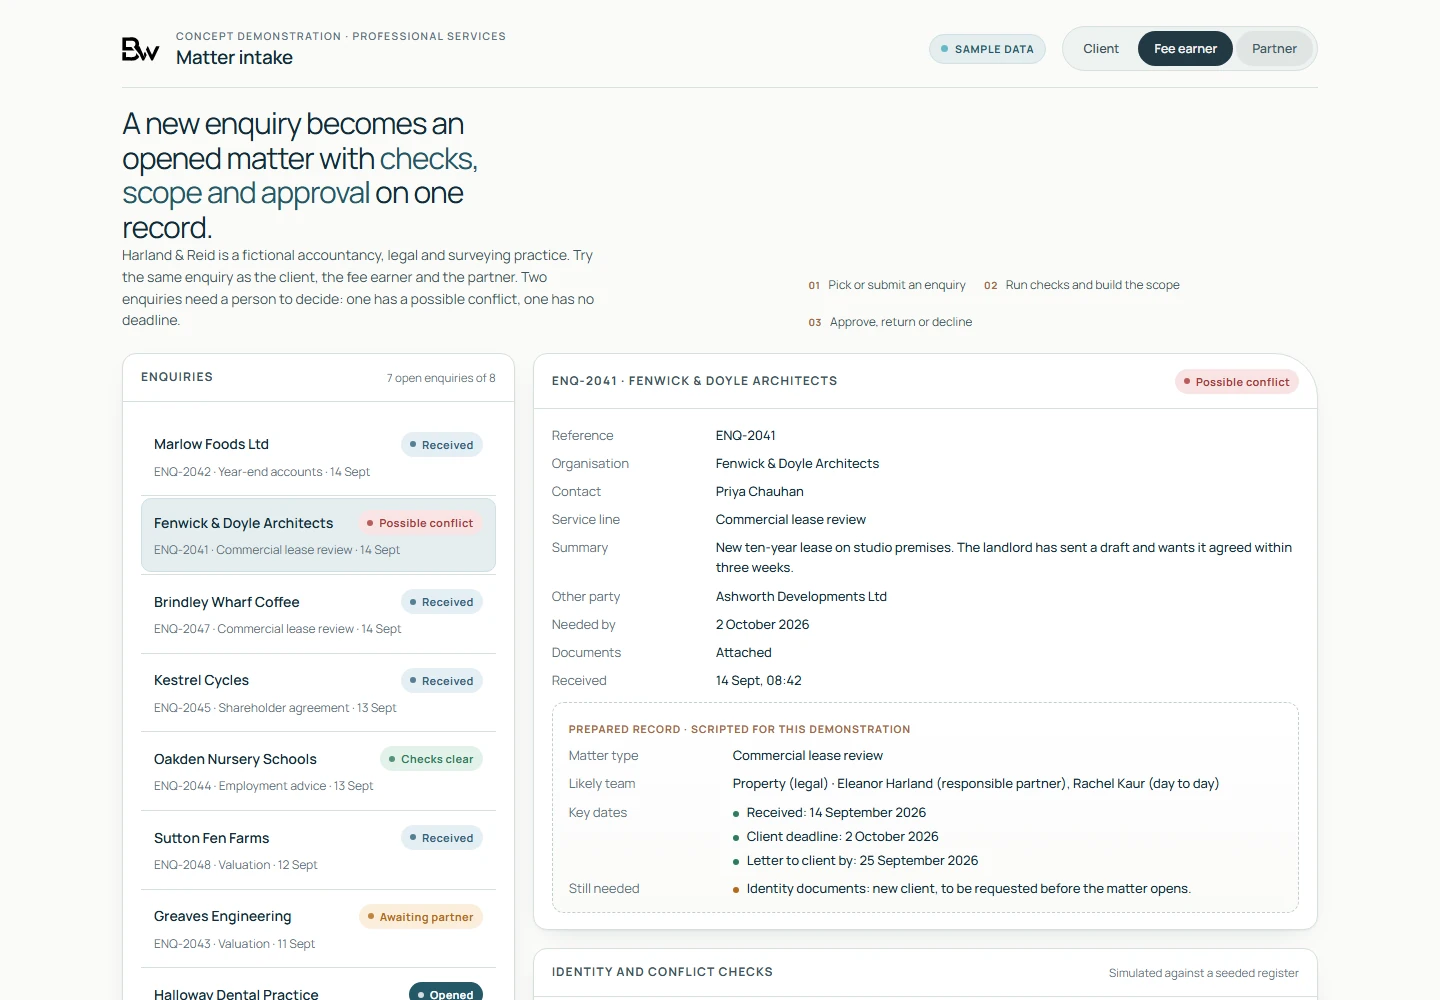
Task: Switch to the Client view
Action: (x=1101, y=48)
